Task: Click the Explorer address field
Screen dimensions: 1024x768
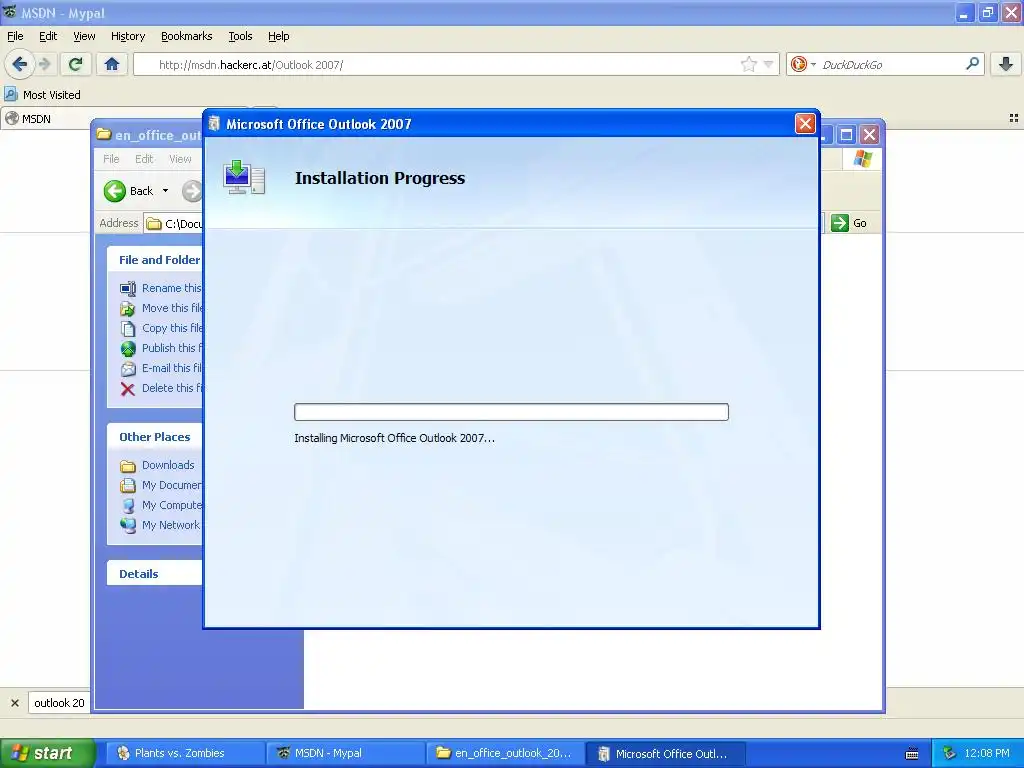Action: [x=174, y=223]
